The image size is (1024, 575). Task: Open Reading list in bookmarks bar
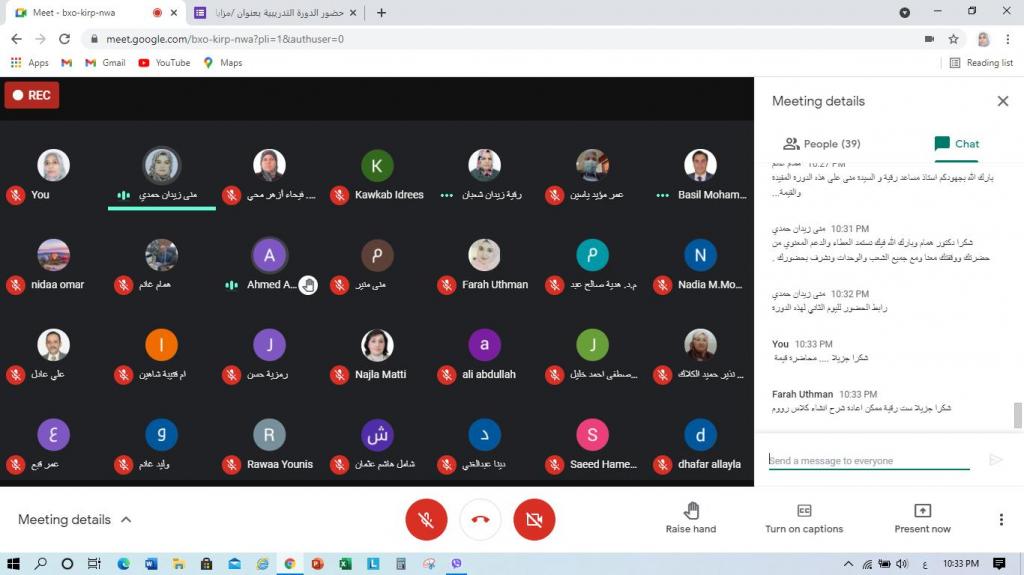pos(981,62)
